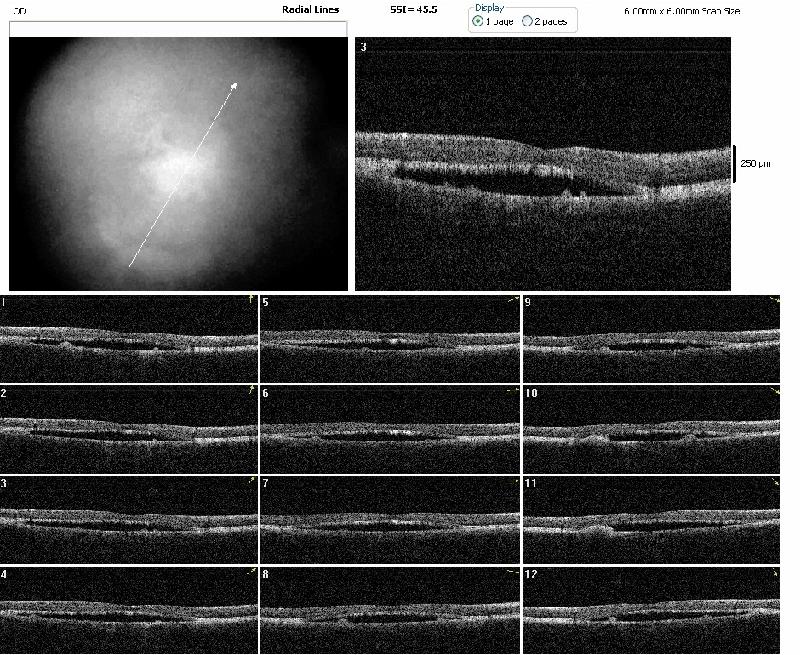Viewport: 800px width, 655px height.
Task: Click the yellow direction arrow on scan 1
Action: (251, 299)
